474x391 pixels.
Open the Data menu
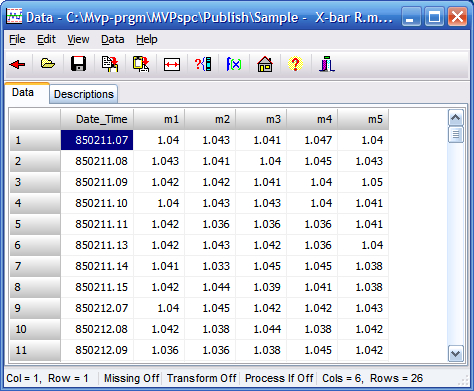pos(113,39)
